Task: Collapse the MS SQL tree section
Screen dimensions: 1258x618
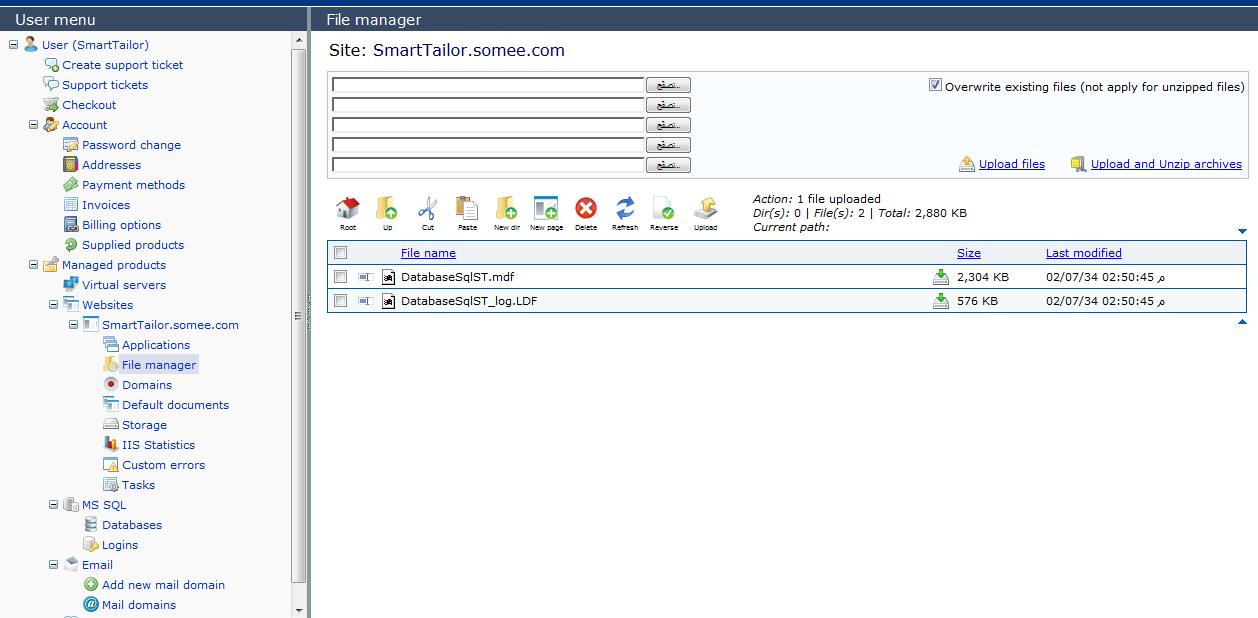Action: (x=54, y=505)
